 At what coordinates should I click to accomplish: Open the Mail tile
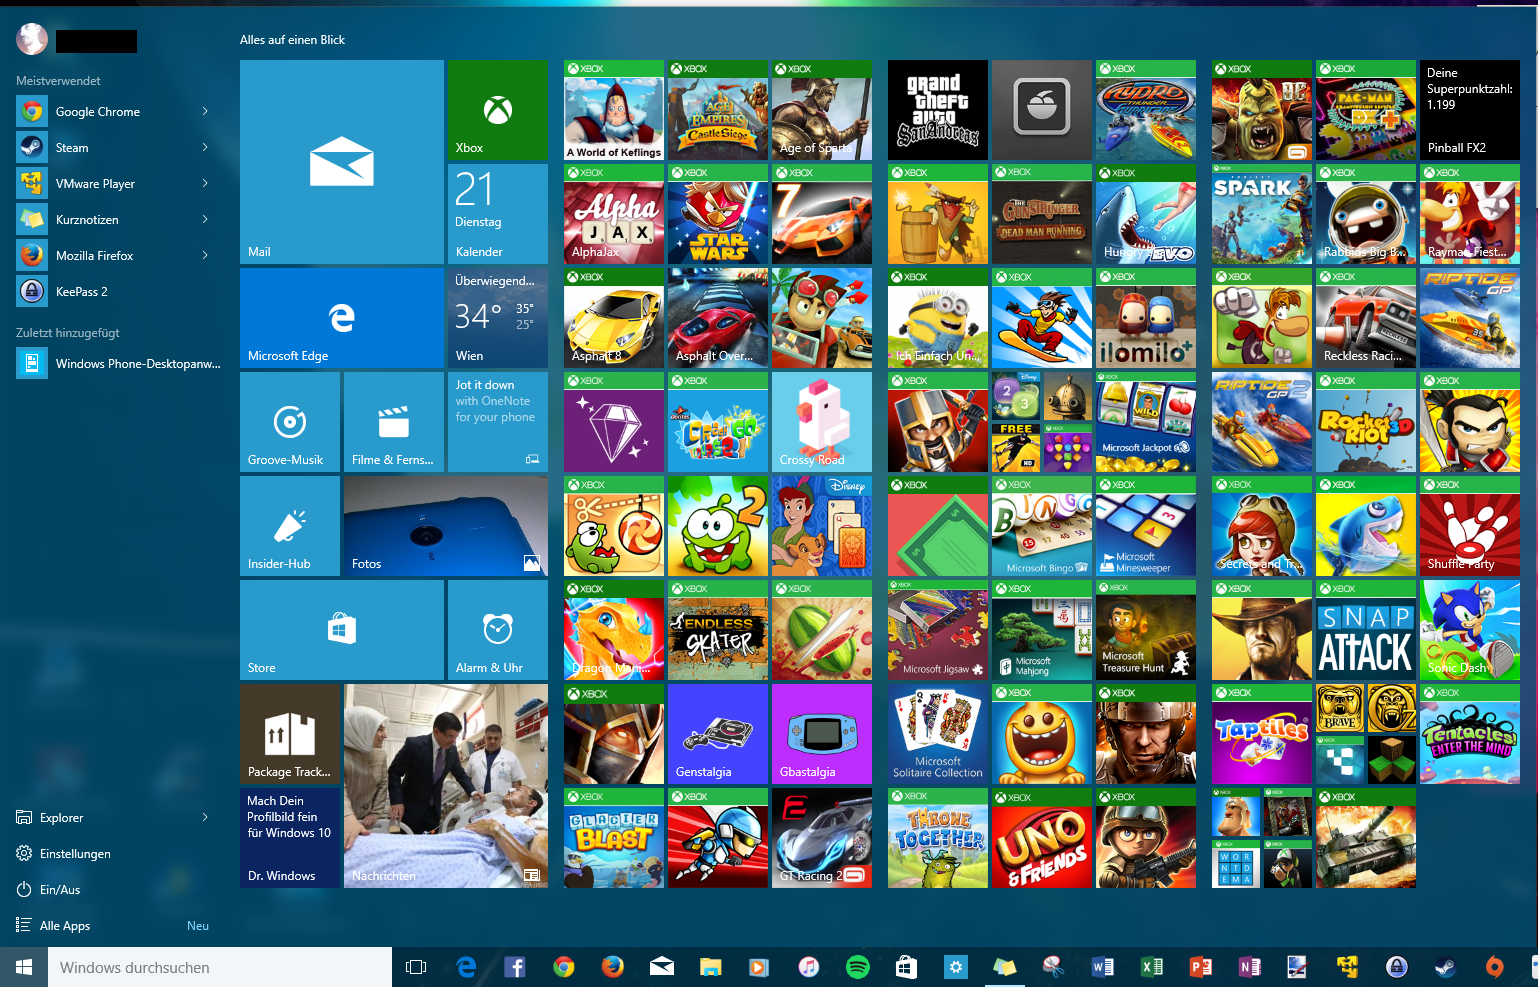[x=342, y=162]
